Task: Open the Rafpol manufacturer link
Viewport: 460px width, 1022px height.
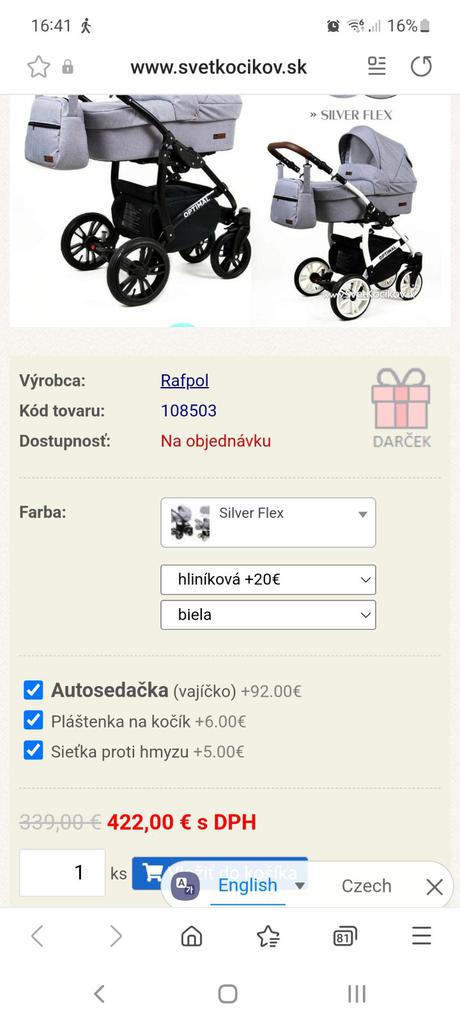Action: pos(185,381)
